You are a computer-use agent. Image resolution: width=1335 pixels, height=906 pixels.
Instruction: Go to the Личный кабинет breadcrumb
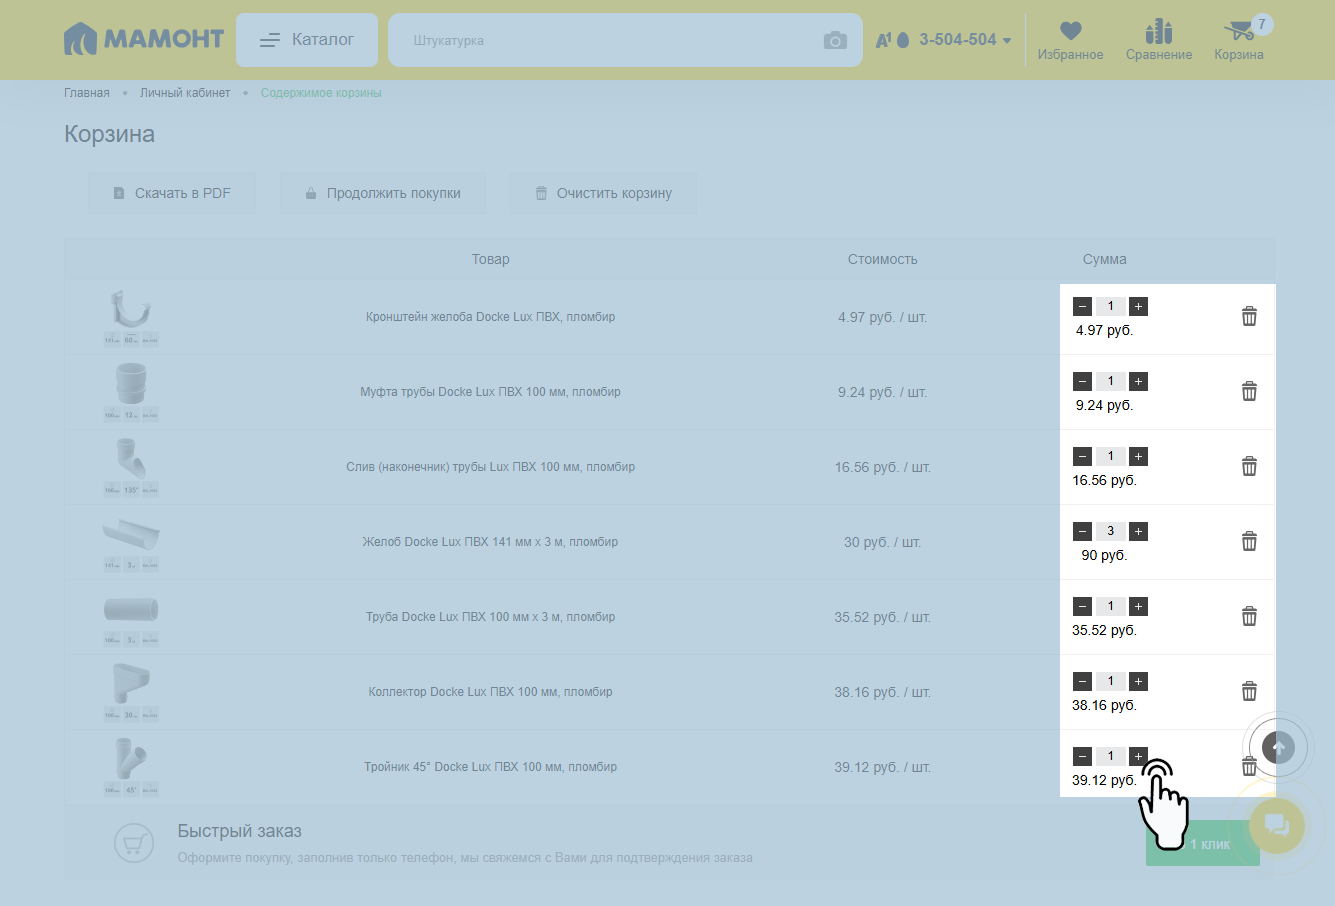(x=185, y=93)
